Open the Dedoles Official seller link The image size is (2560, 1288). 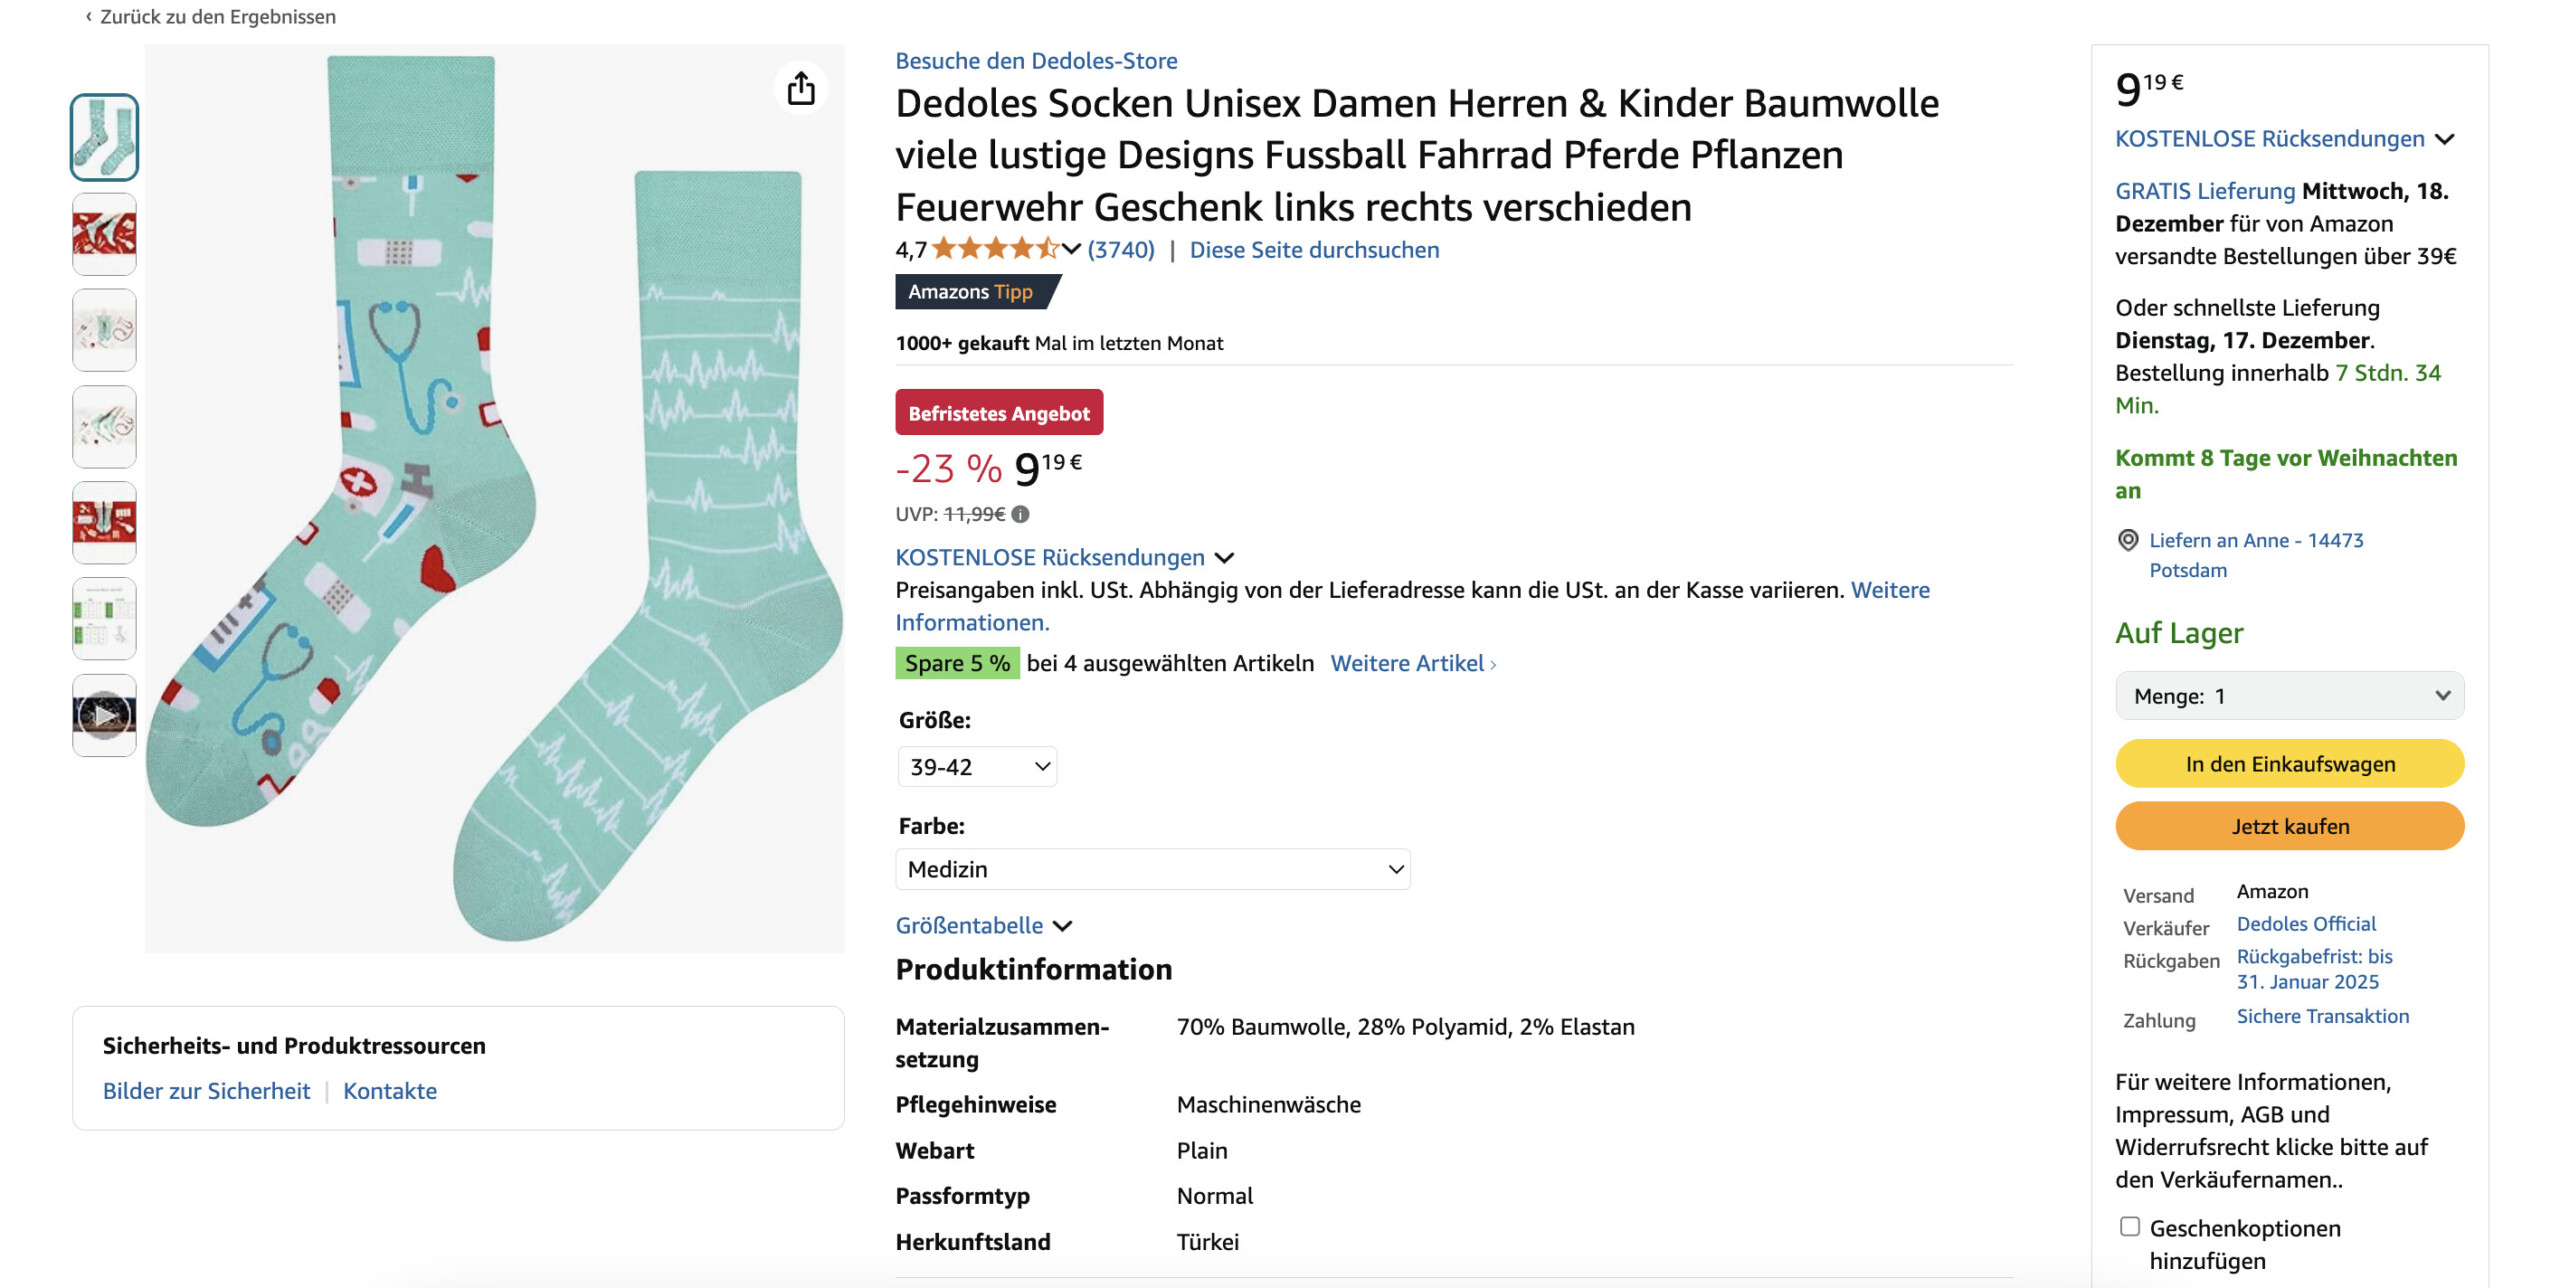(2306, 924)
